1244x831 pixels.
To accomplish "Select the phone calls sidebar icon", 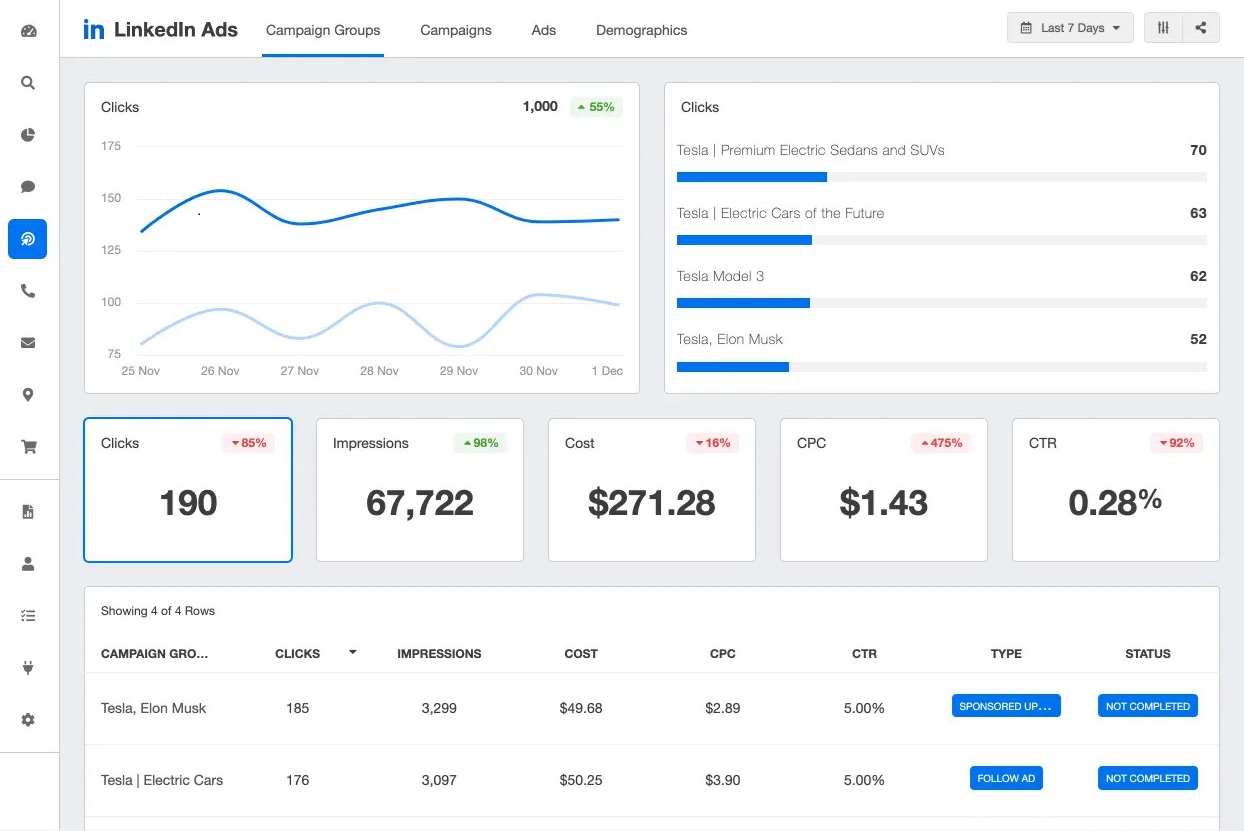I will [27, 291].
